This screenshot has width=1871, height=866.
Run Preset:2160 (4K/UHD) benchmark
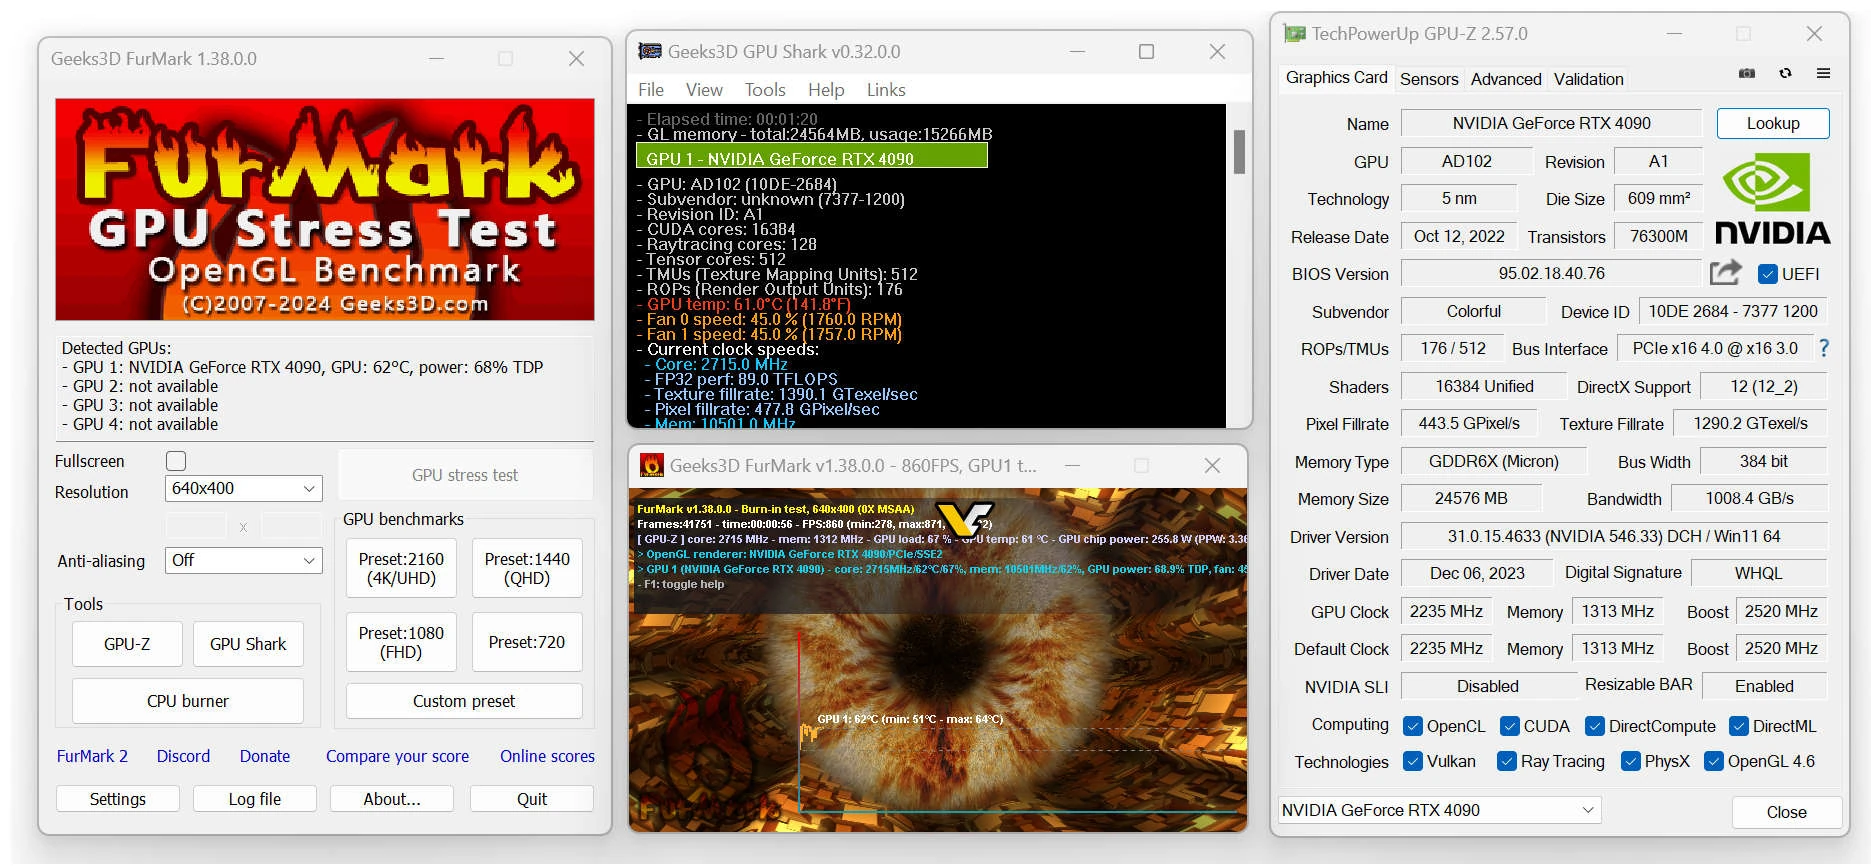[x=401, y=568]
